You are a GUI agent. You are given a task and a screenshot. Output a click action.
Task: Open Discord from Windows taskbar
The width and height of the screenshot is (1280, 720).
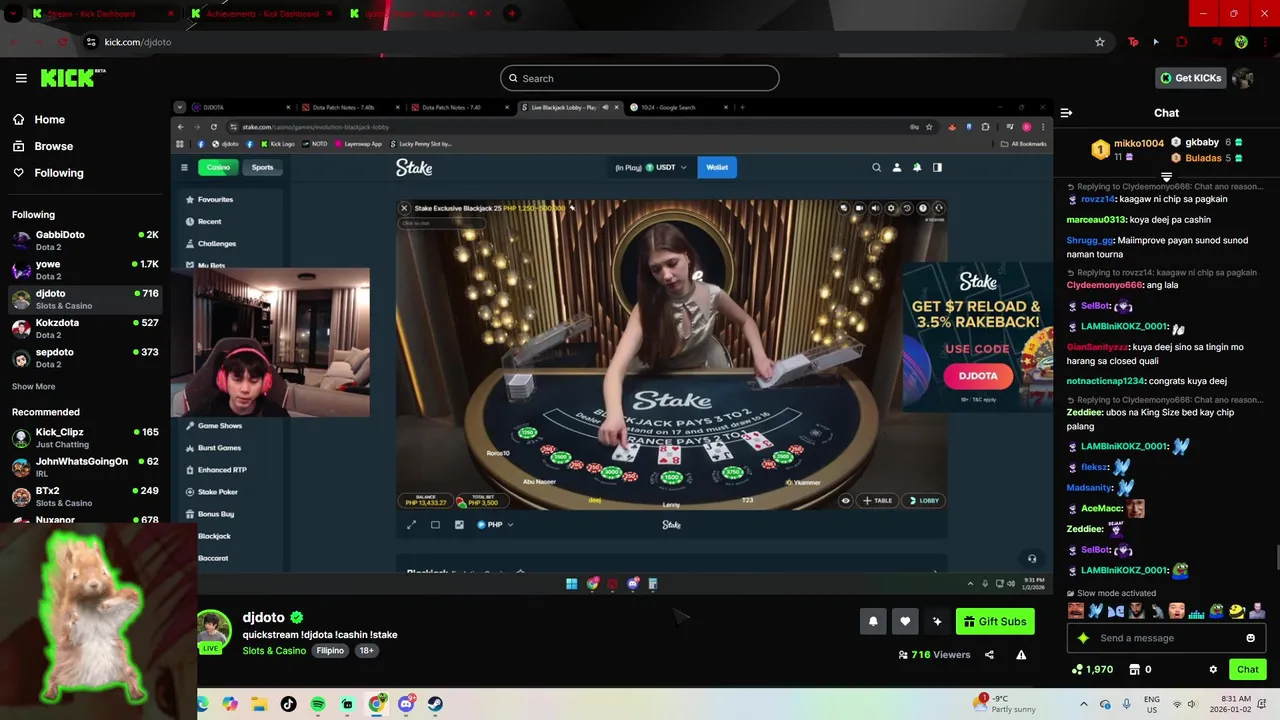[x=406, y=704]
